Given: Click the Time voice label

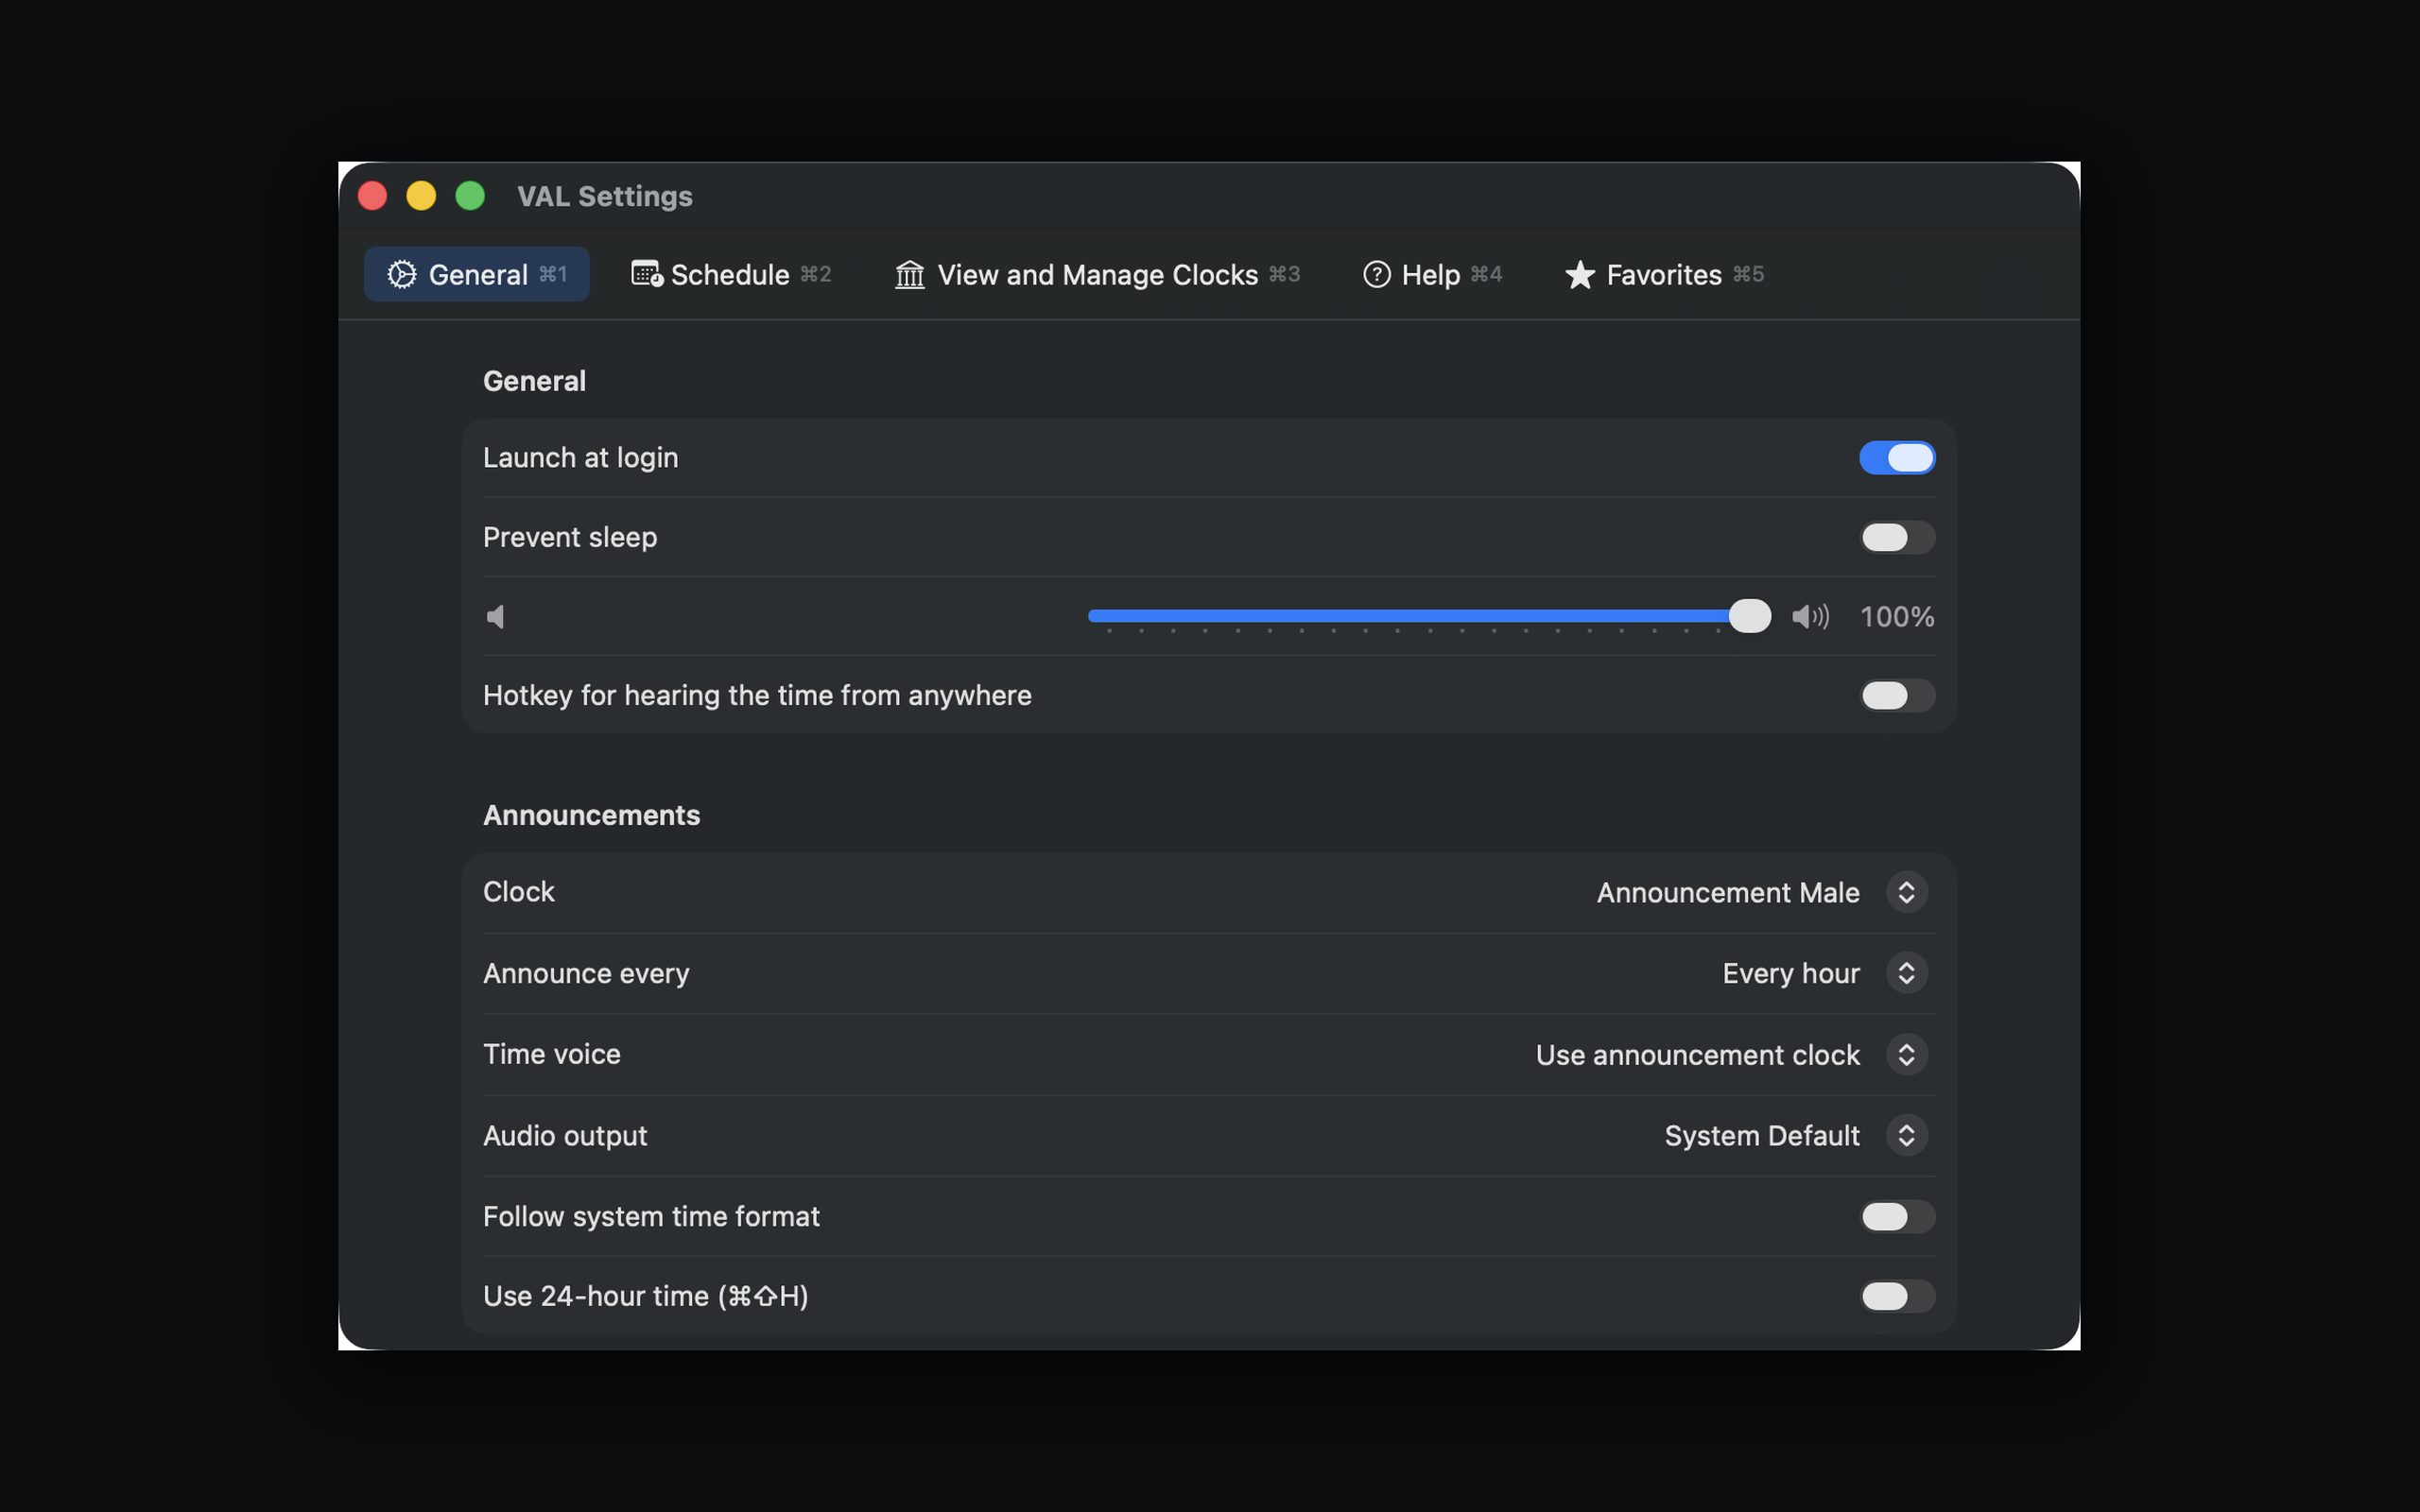Looking at the screenshot, I should point(552,1054).
